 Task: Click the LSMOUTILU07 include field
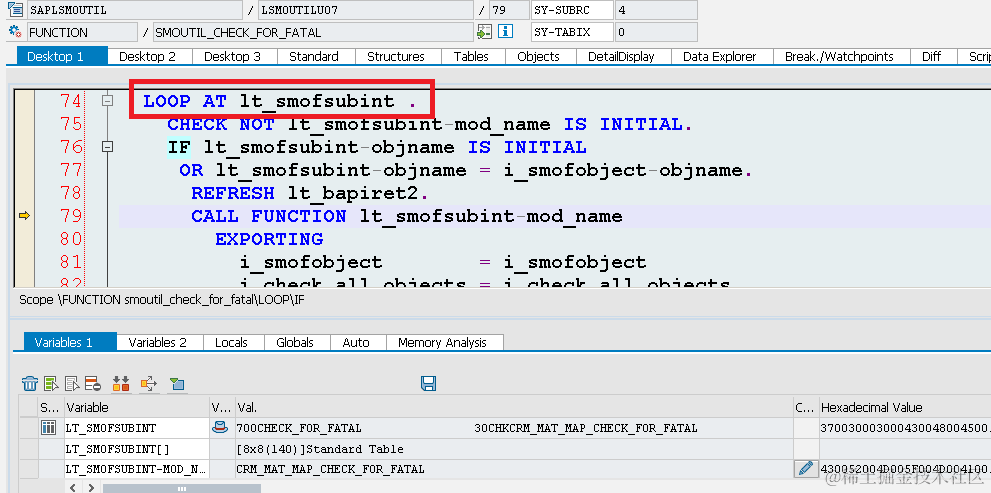(x=365, y=9)
